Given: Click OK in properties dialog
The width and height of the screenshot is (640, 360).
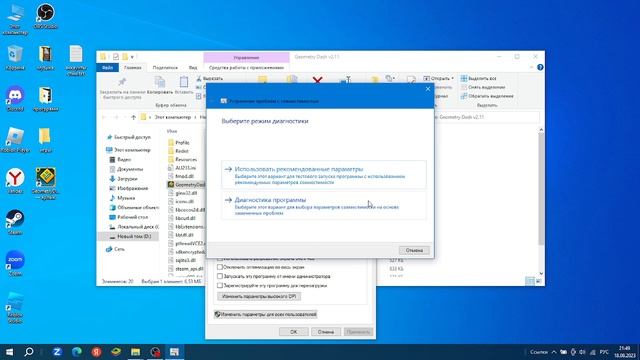Looking at the screenshot, I should coord(293,332).
